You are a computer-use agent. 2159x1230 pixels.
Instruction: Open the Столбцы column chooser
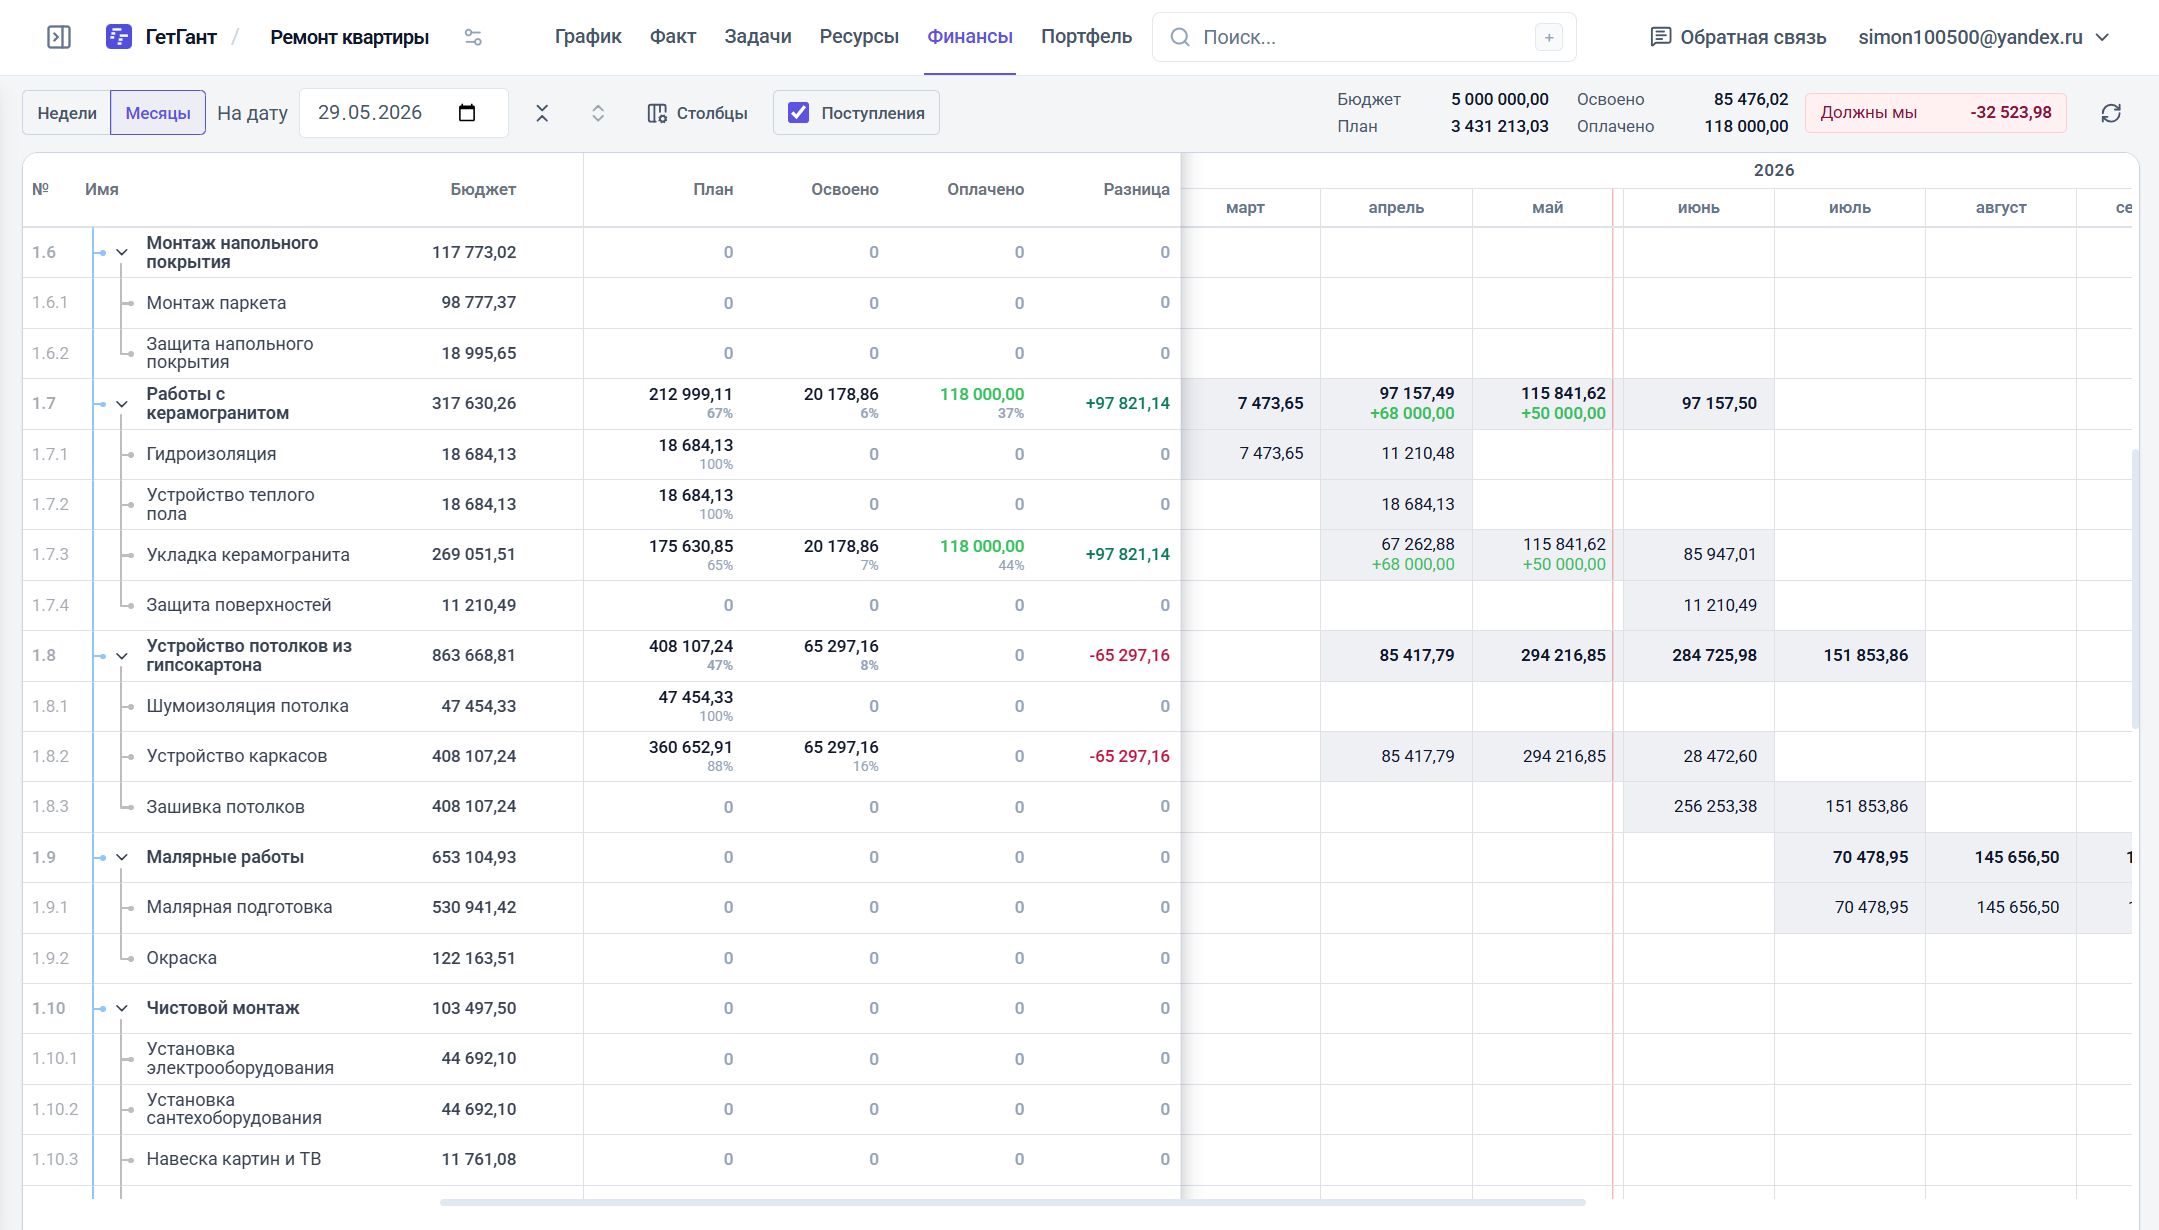(x=697, y=113)
